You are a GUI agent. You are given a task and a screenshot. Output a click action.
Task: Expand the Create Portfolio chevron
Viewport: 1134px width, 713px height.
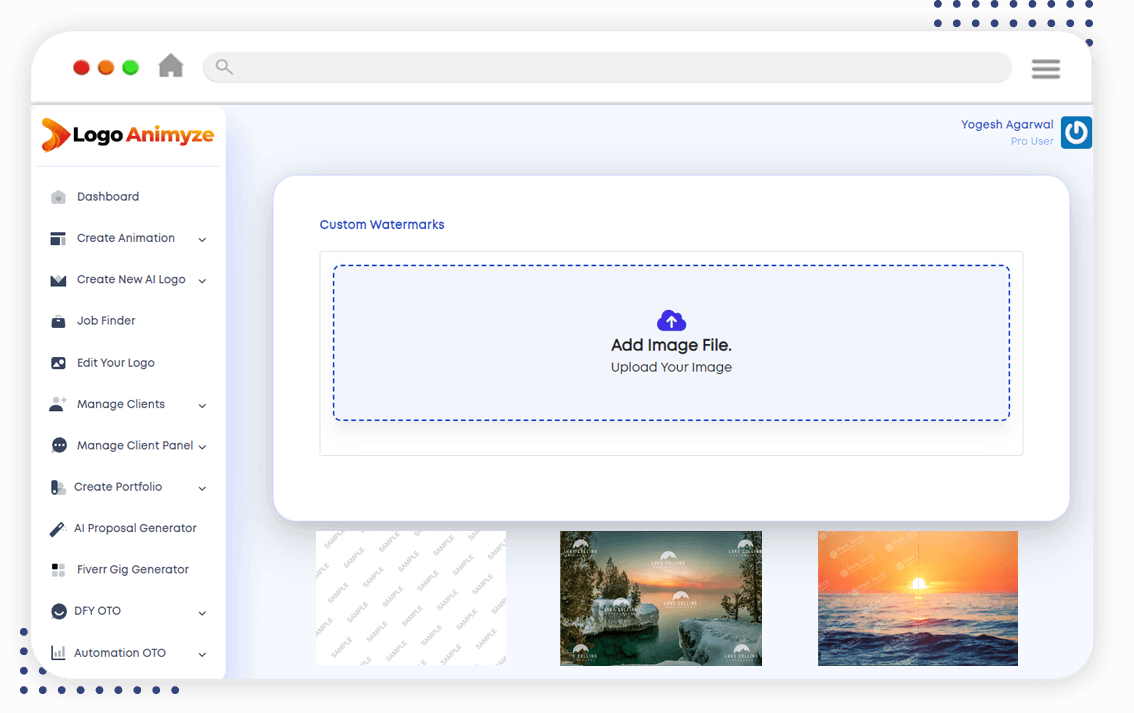pos(202,488)
